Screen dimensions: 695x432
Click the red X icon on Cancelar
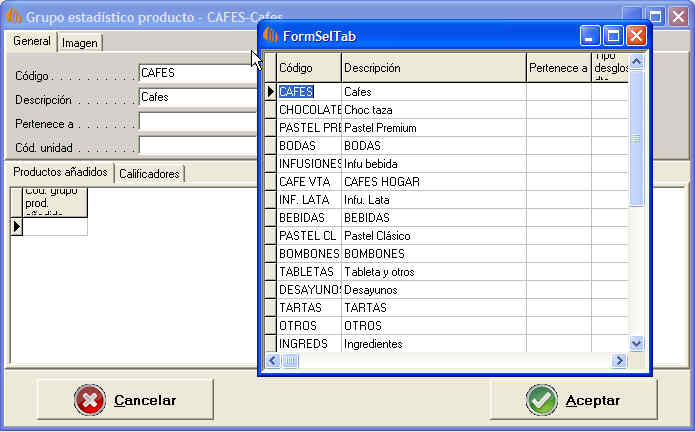(89, 400)
